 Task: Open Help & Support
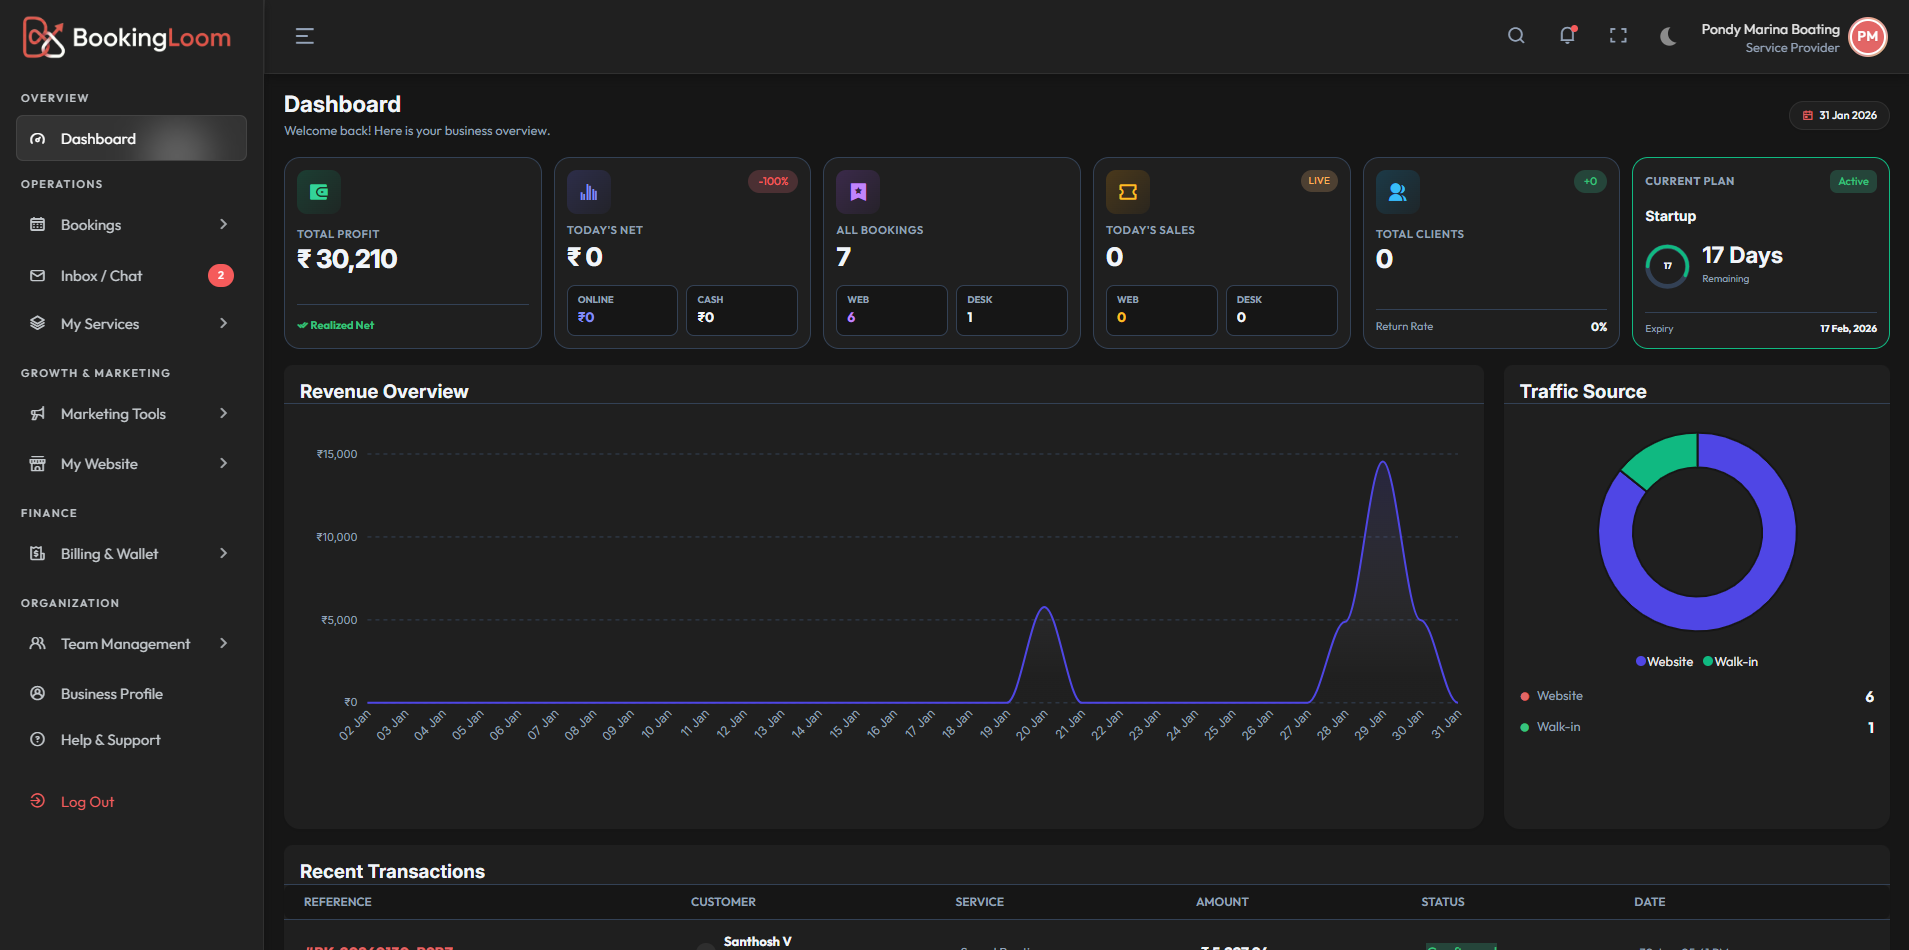(x=110, y=740)
